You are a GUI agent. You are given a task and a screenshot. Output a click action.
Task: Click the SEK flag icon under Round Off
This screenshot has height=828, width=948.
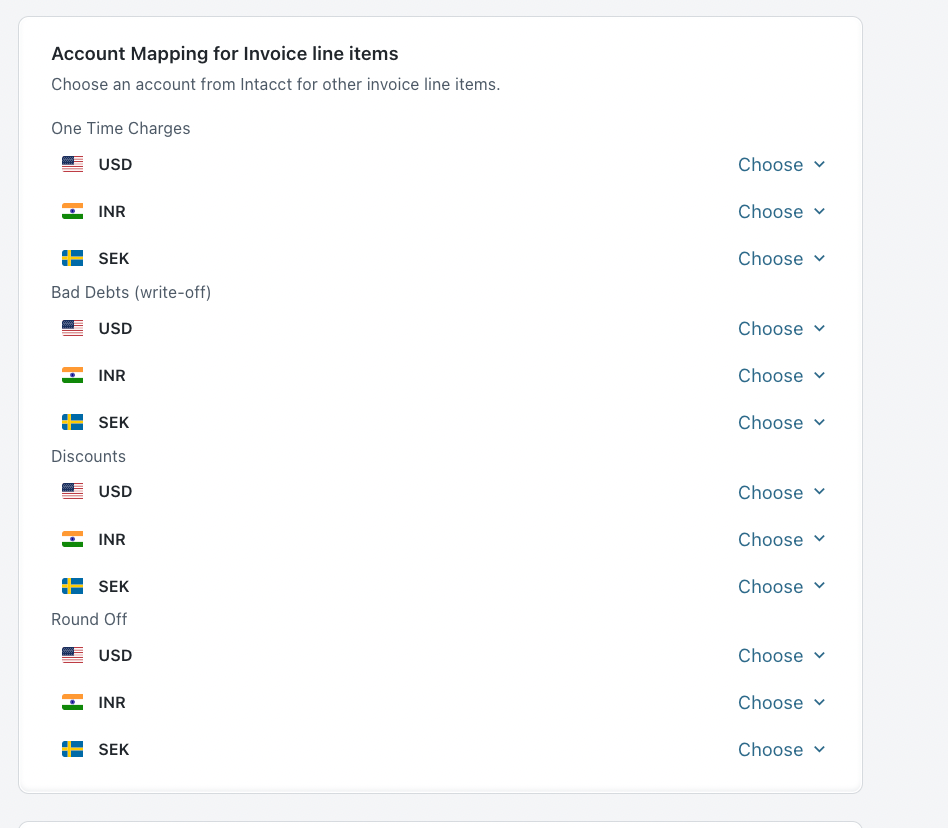(72, 749)
